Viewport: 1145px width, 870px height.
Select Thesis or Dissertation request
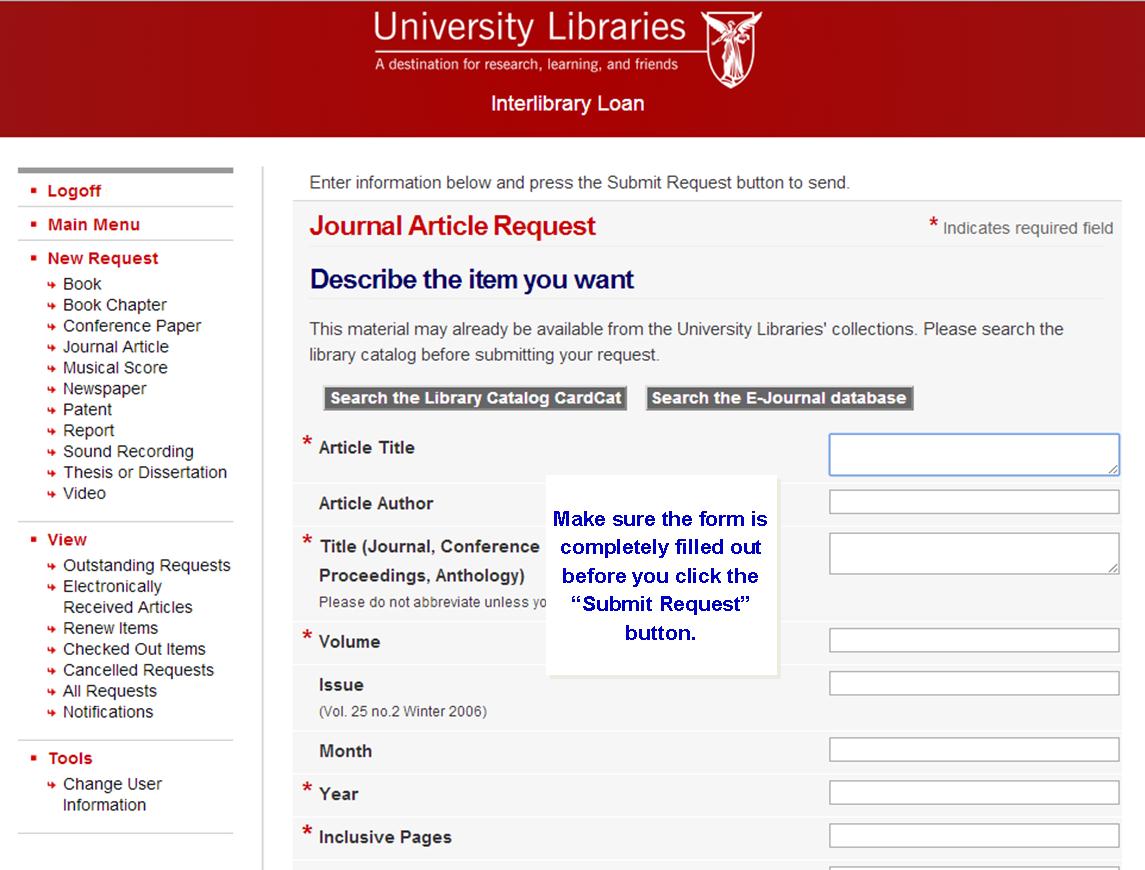pyautogui.click(x=147, y=472)
